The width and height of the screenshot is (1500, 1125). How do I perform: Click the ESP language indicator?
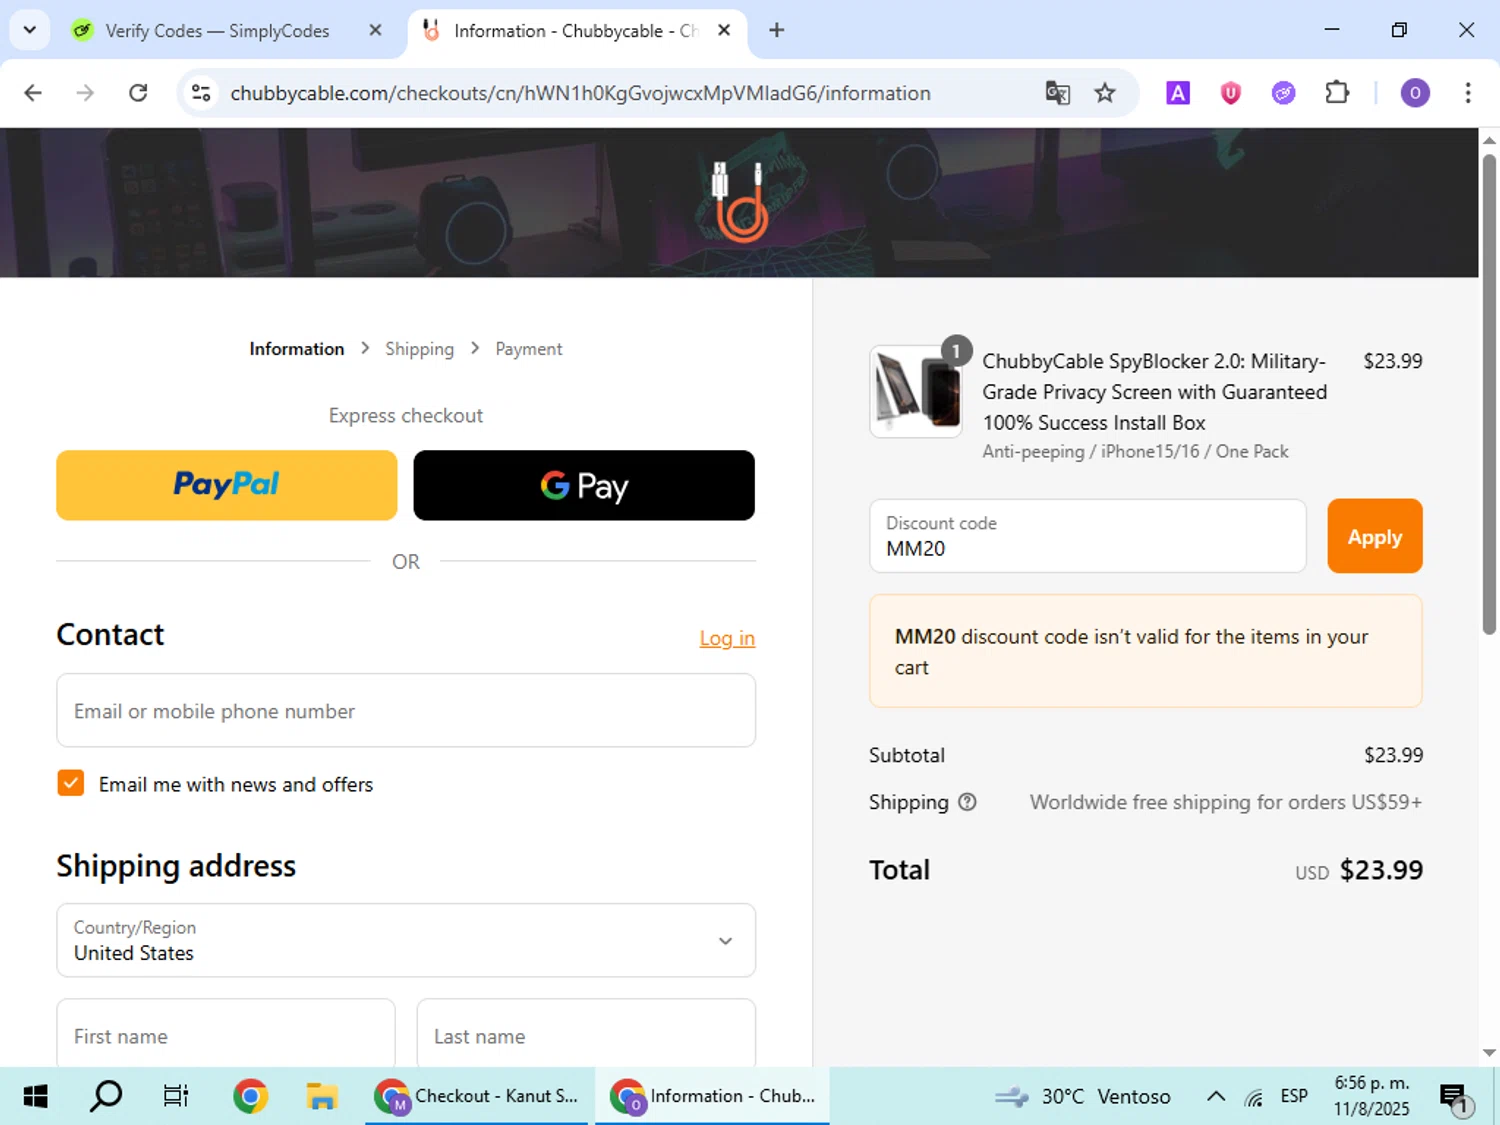click(x=1294, y=1096)
